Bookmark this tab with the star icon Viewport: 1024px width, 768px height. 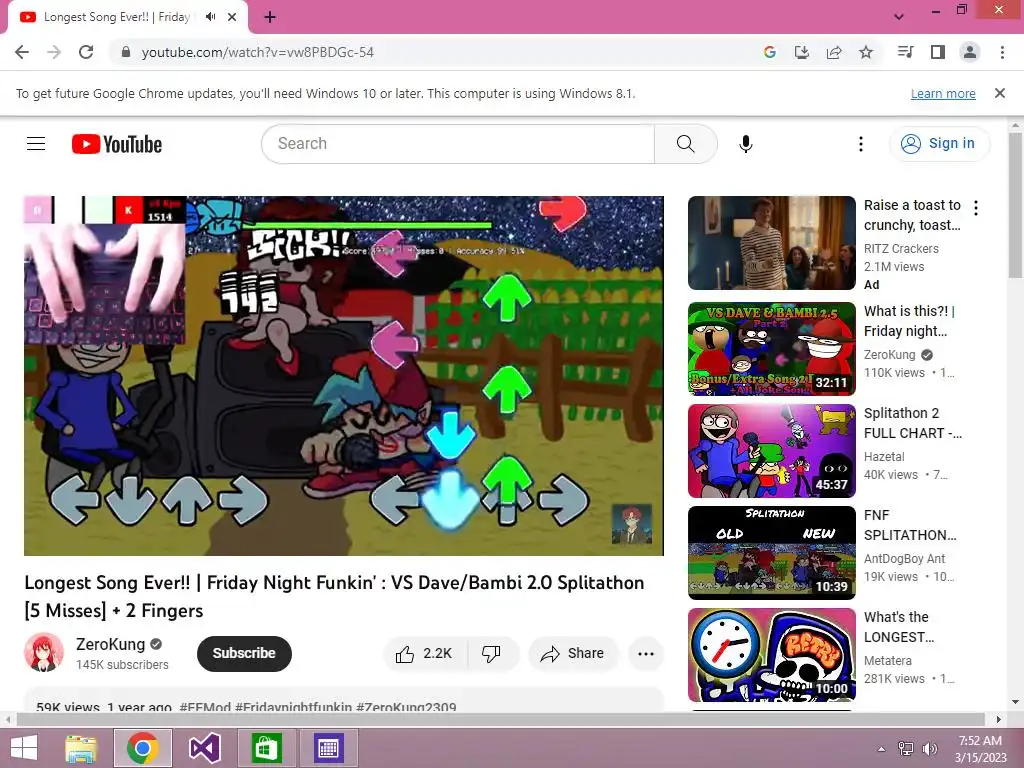(866, 52)
